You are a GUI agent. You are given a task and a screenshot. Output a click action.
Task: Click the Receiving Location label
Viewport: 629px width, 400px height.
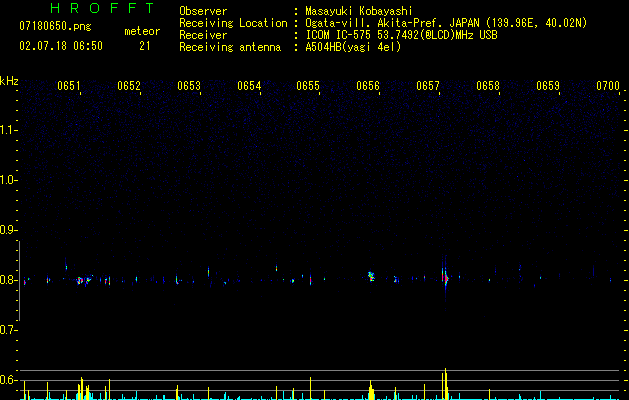233,23
